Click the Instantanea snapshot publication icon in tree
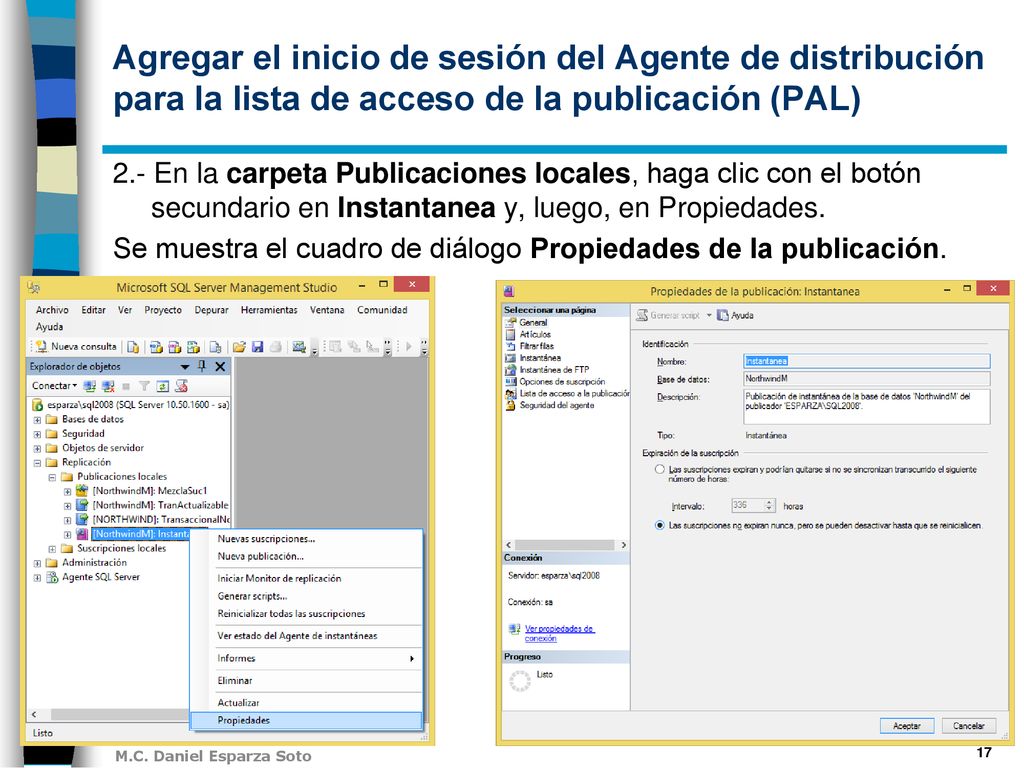 click(82, 534)
